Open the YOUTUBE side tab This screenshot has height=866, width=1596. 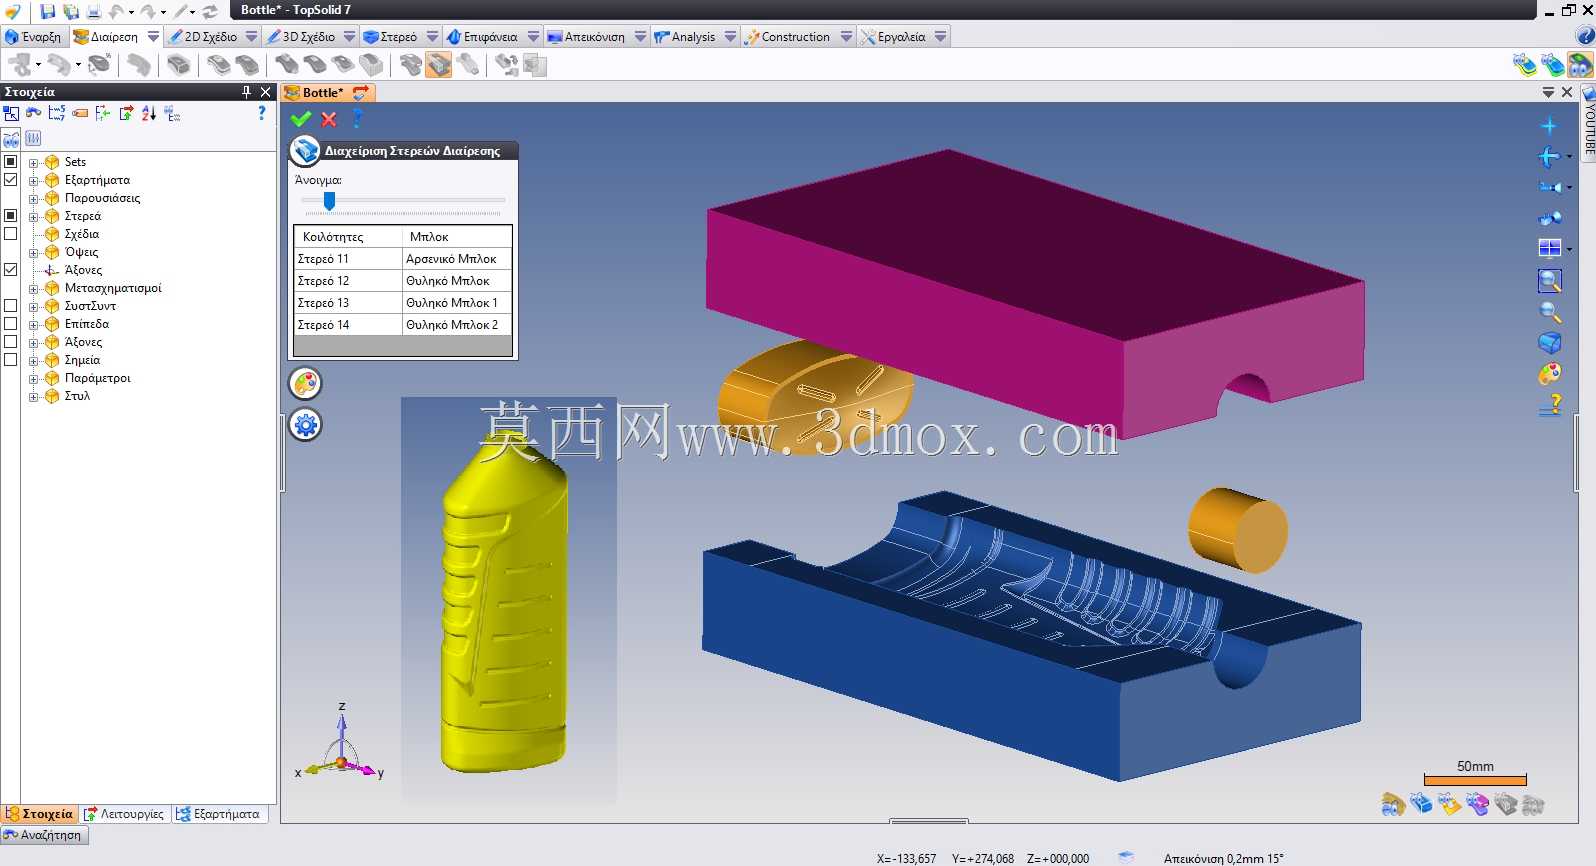coord(1588,124)
